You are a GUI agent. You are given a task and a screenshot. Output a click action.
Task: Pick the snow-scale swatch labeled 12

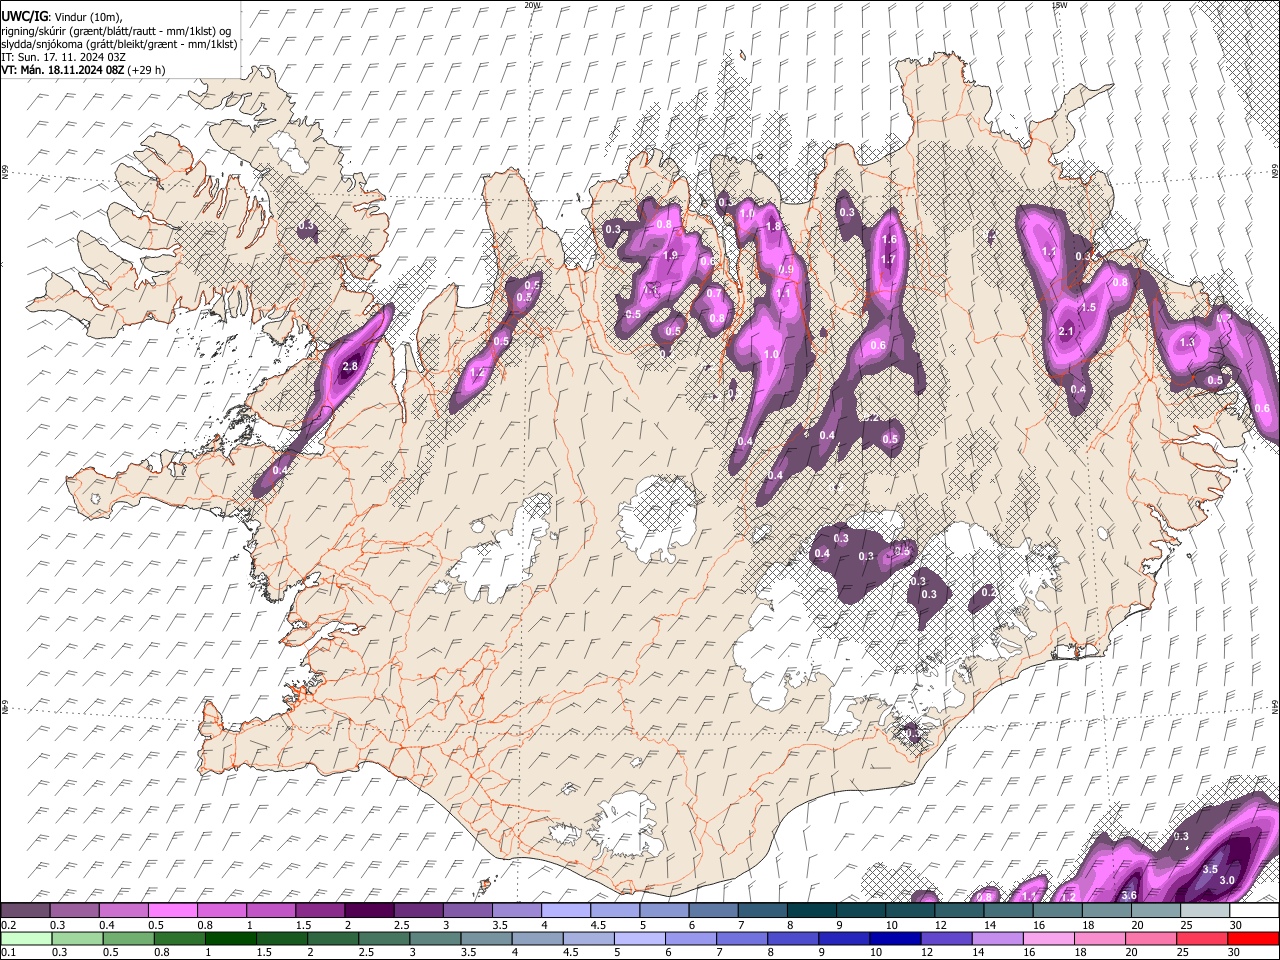pos(960,910)
